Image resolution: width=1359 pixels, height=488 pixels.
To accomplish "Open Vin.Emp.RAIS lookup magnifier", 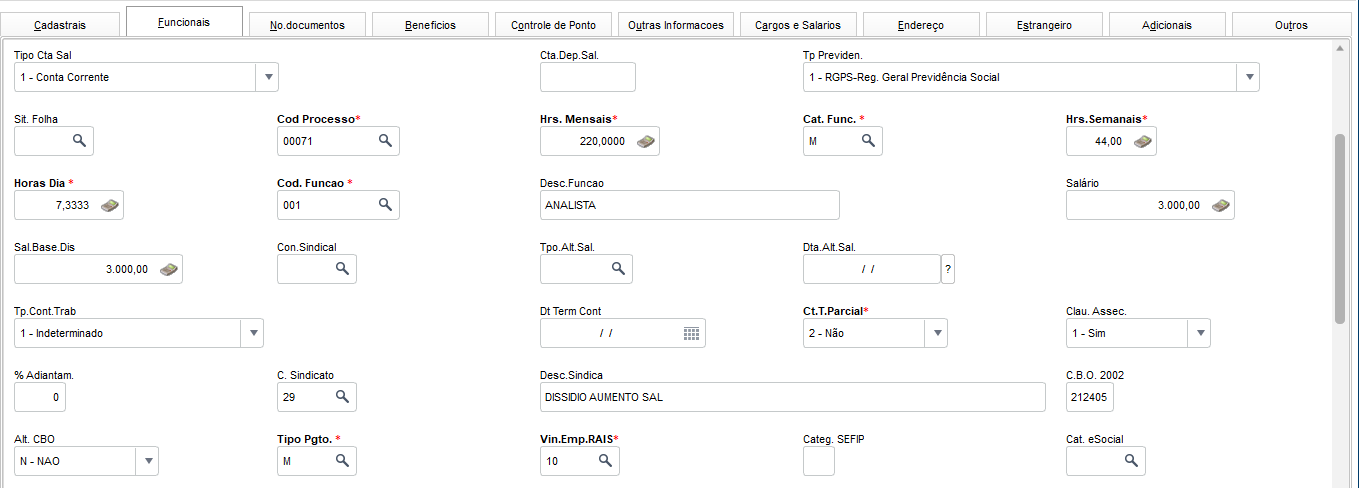I will point(605,461).
